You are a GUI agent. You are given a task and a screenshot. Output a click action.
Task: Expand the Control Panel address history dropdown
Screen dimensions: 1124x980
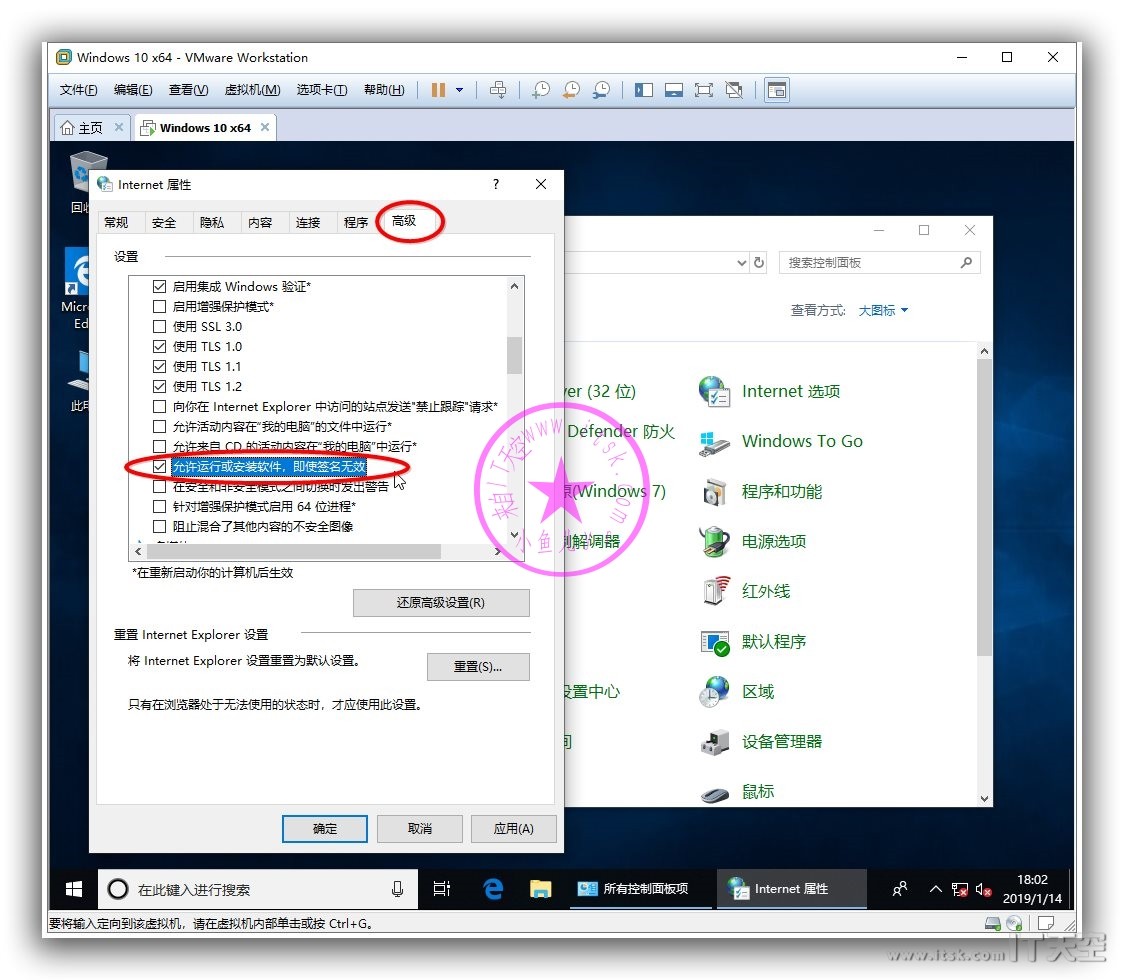click(742, 262)
